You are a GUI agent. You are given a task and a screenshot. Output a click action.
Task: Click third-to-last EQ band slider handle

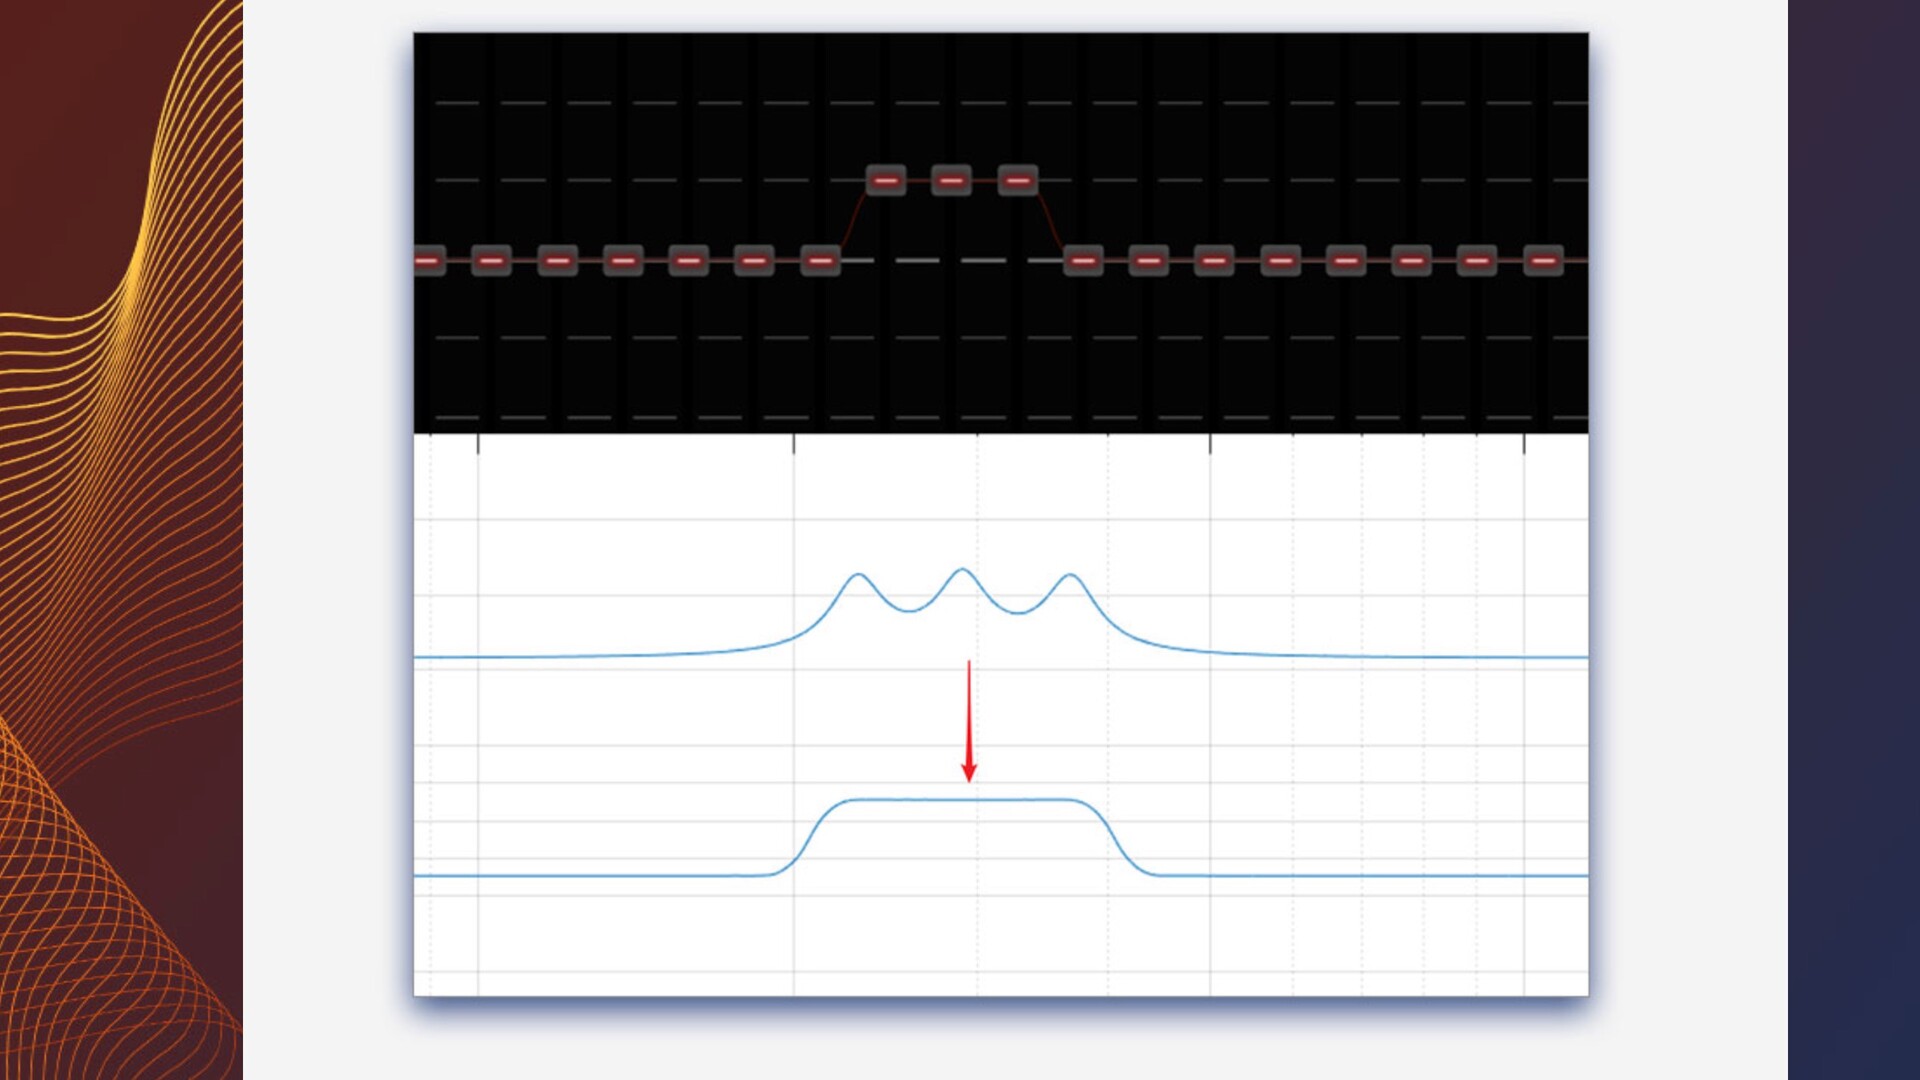click(1411, 261)
